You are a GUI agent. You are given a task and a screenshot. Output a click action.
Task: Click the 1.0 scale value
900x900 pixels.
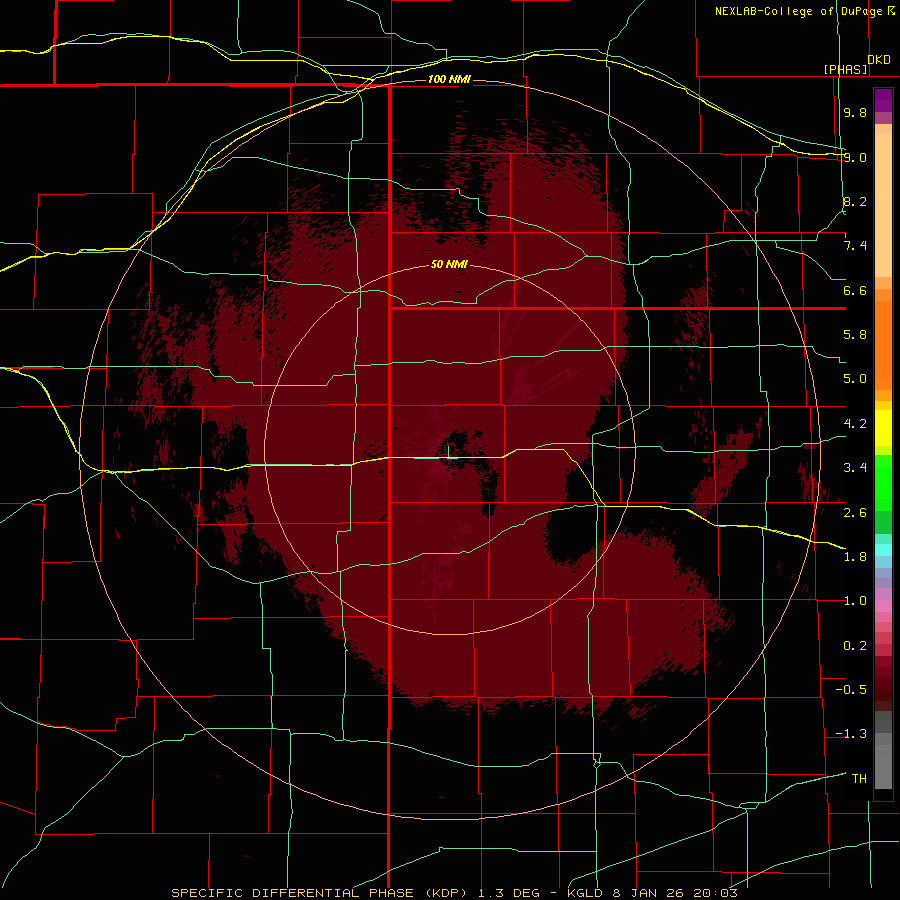point(855,601)
